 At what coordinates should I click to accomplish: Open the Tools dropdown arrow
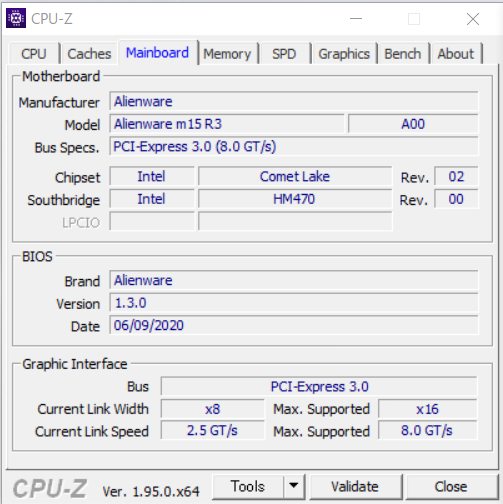click(294, 486)
